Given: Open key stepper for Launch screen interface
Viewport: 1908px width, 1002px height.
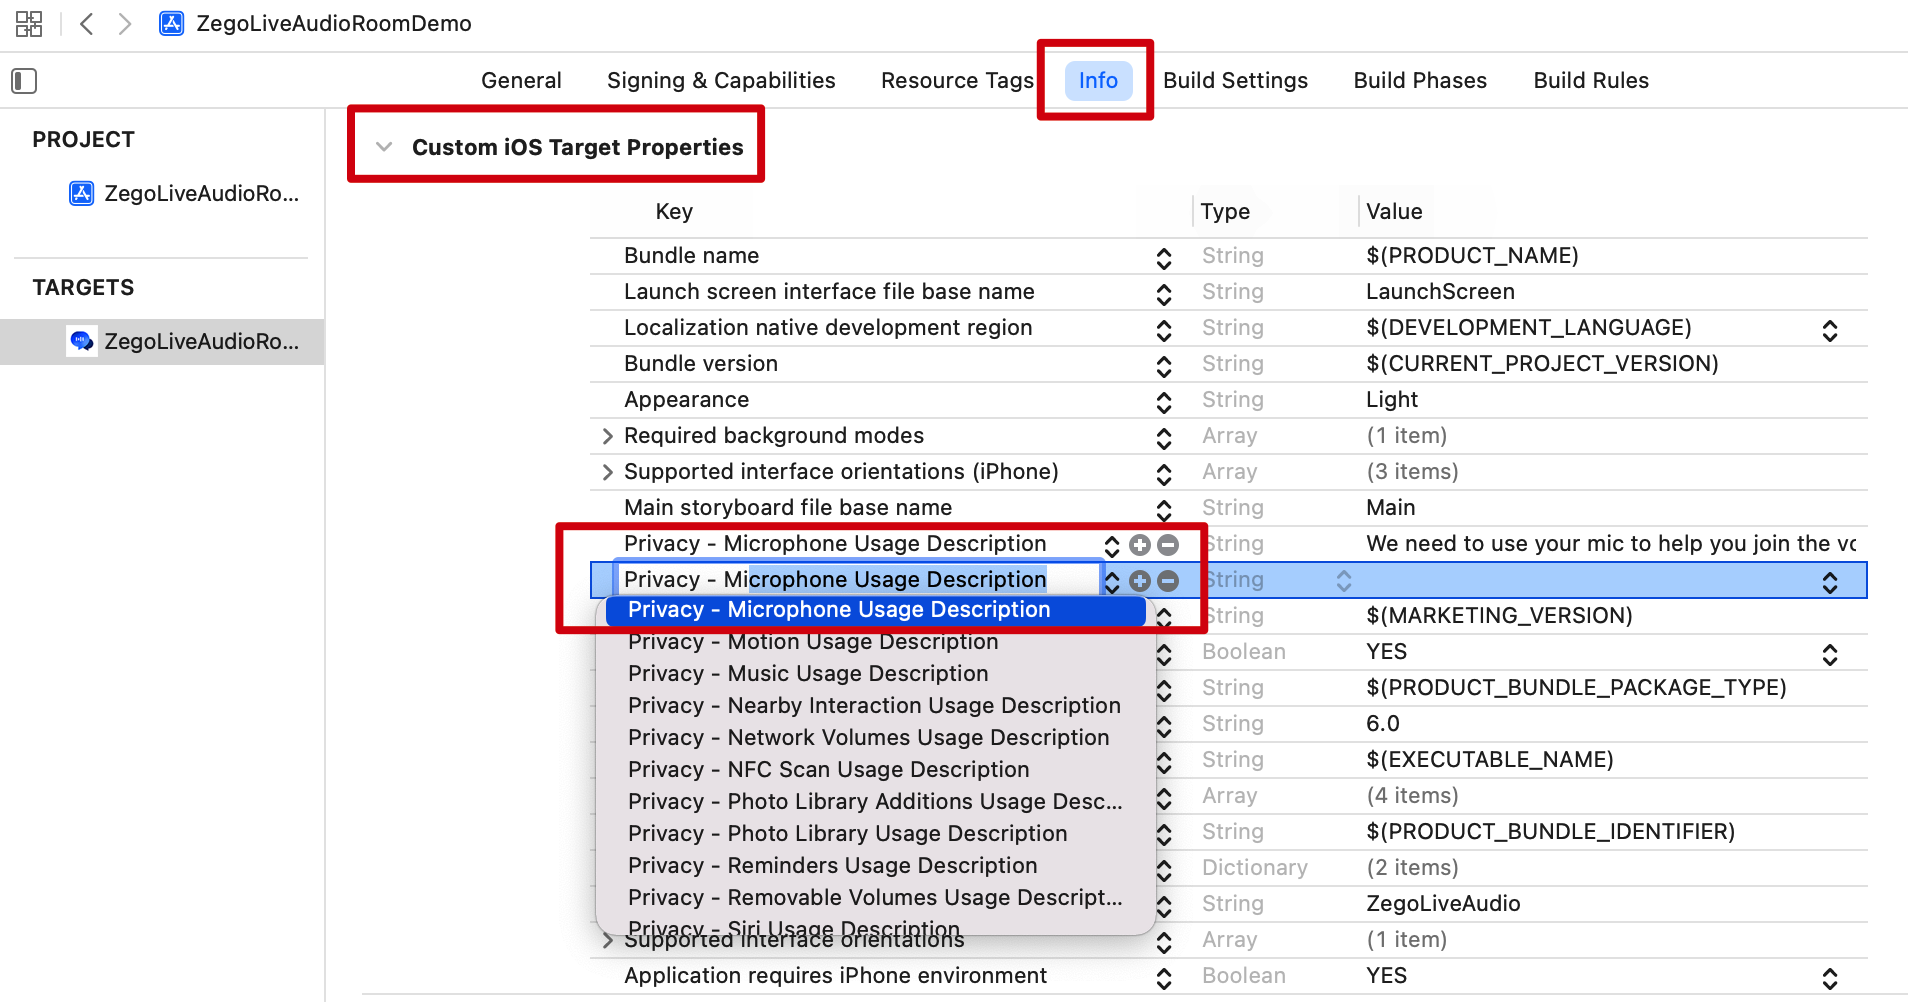Looking at the screenshot, I should point(1164,294).
